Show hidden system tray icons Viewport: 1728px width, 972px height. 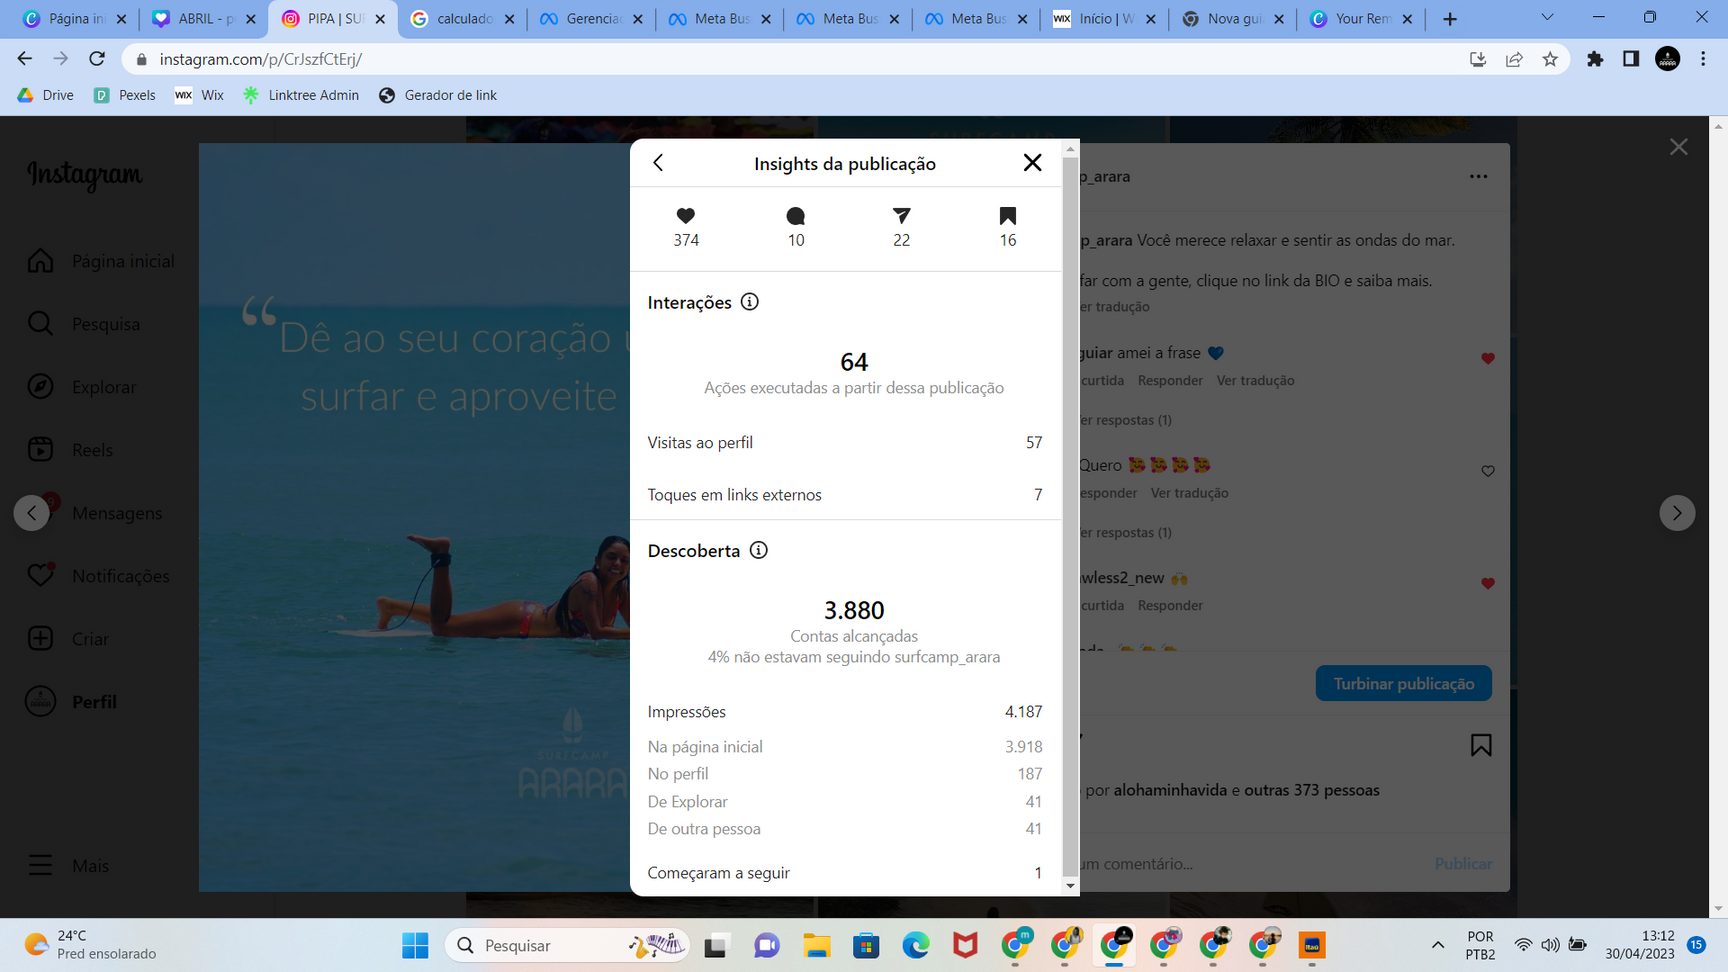(x=1437, y=945)
